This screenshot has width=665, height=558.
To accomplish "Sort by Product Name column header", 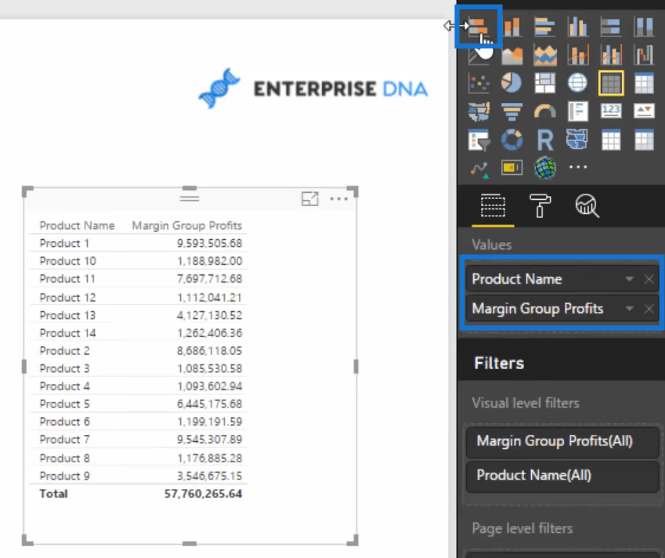I will 77,226.
